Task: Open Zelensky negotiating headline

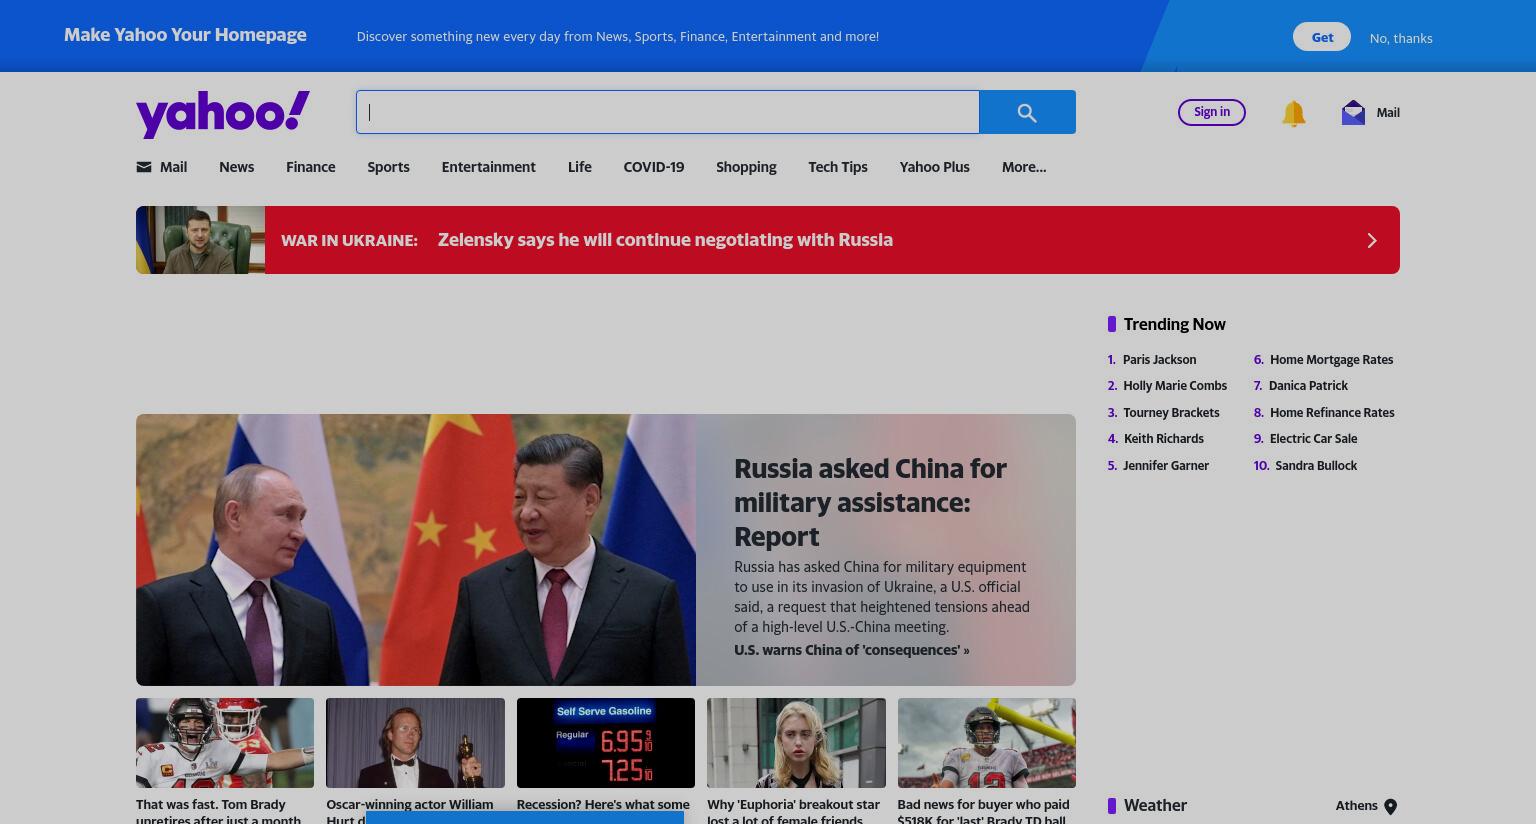Action: point(665,240)
